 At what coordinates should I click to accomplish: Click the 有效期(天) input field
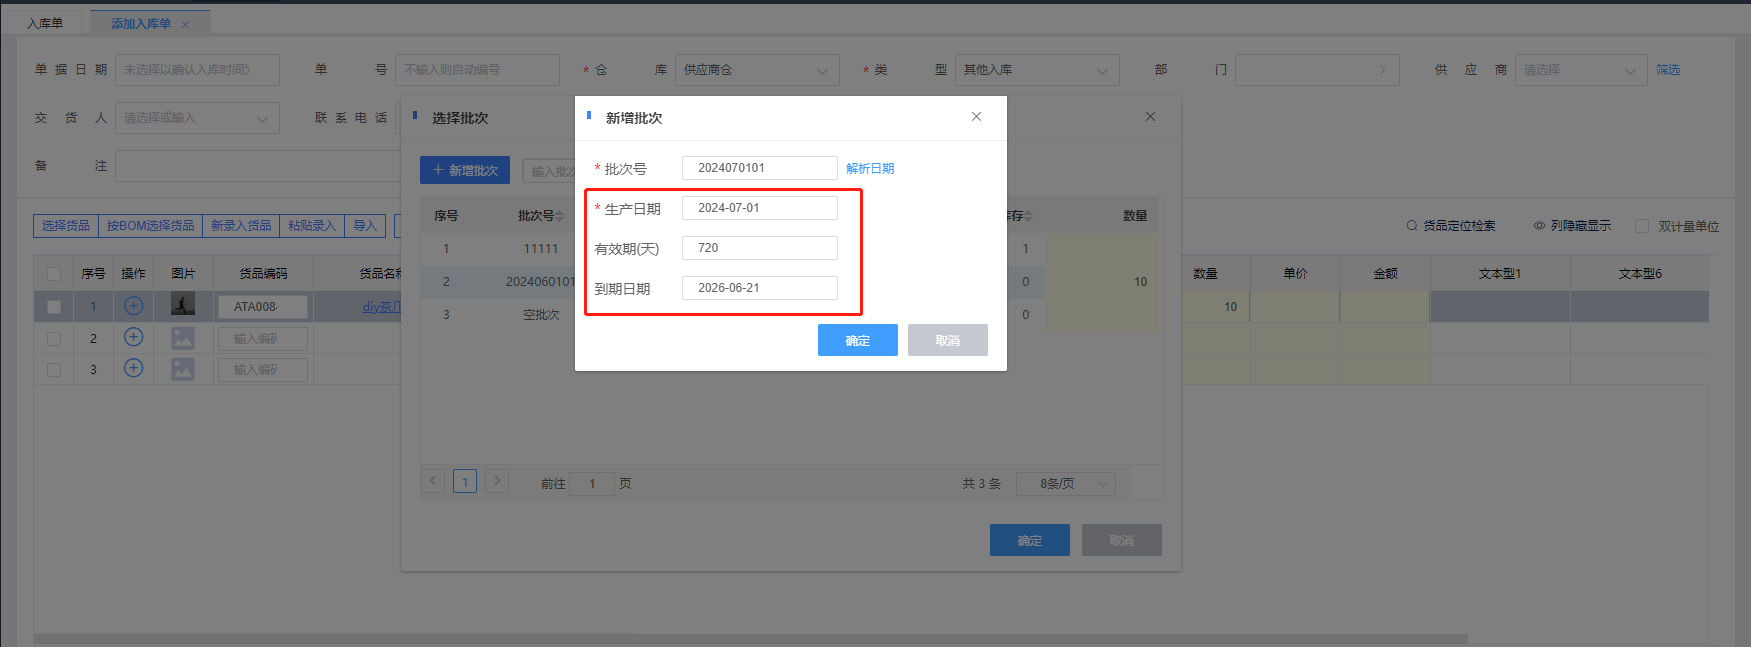760,248
